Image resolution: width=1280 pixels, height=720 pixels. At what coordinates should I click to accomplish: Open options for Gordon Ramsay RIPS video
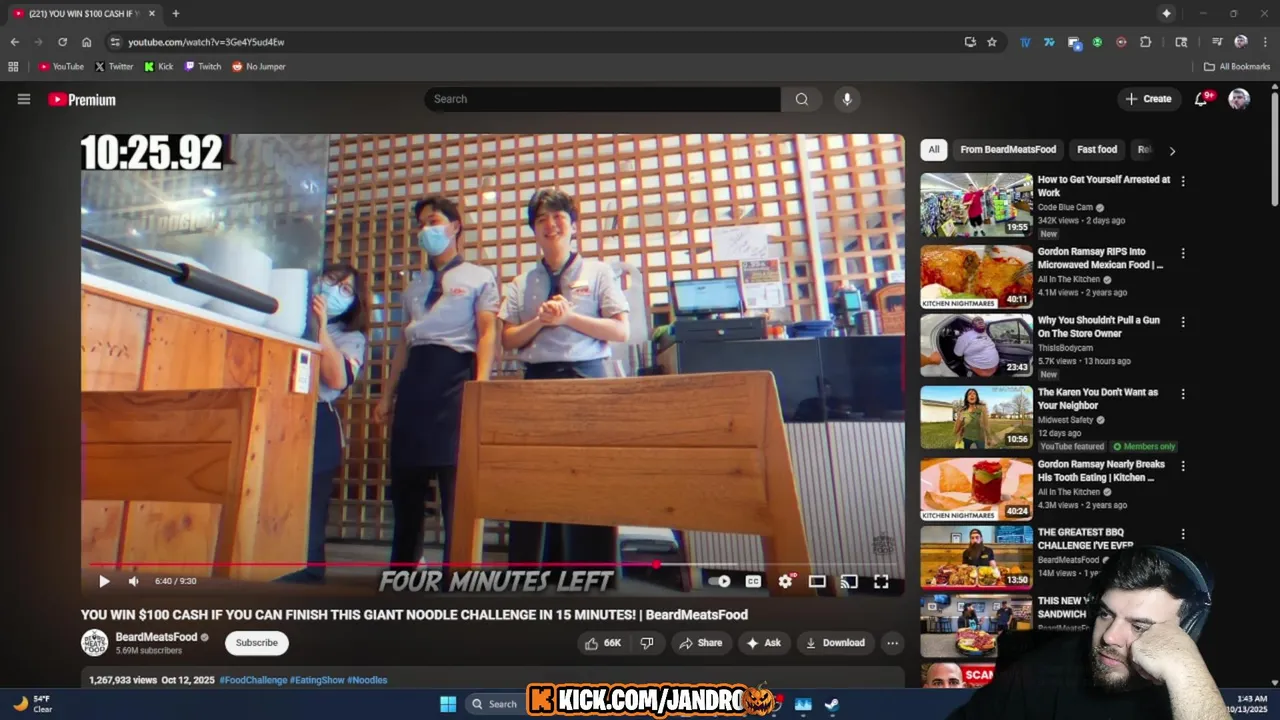(1183, 254)
